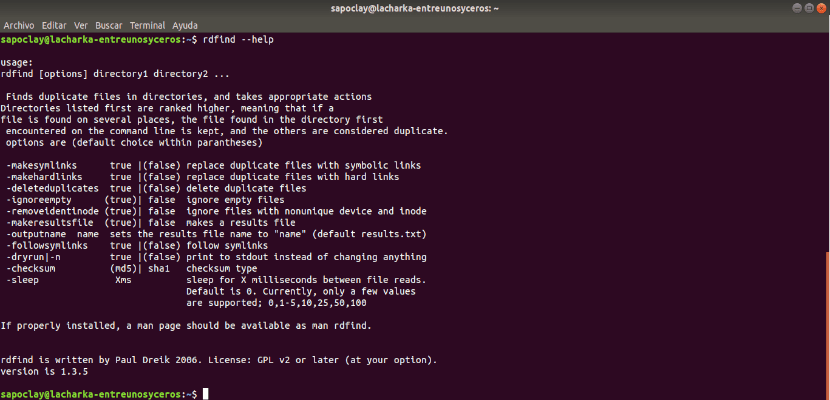The image size is (830, 400).
Task: Open the Archivo menu
Action: [x=19, y=25]
